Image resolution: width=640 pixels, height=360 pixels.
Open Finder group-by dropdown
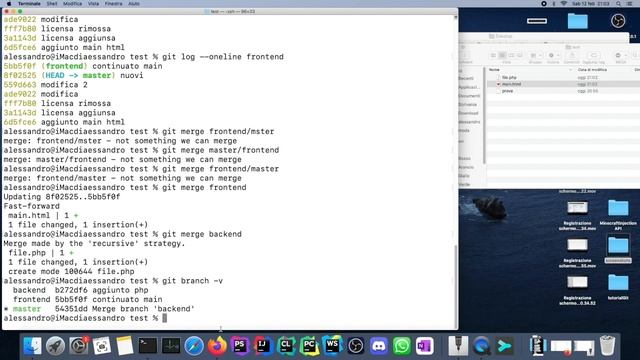535,56
